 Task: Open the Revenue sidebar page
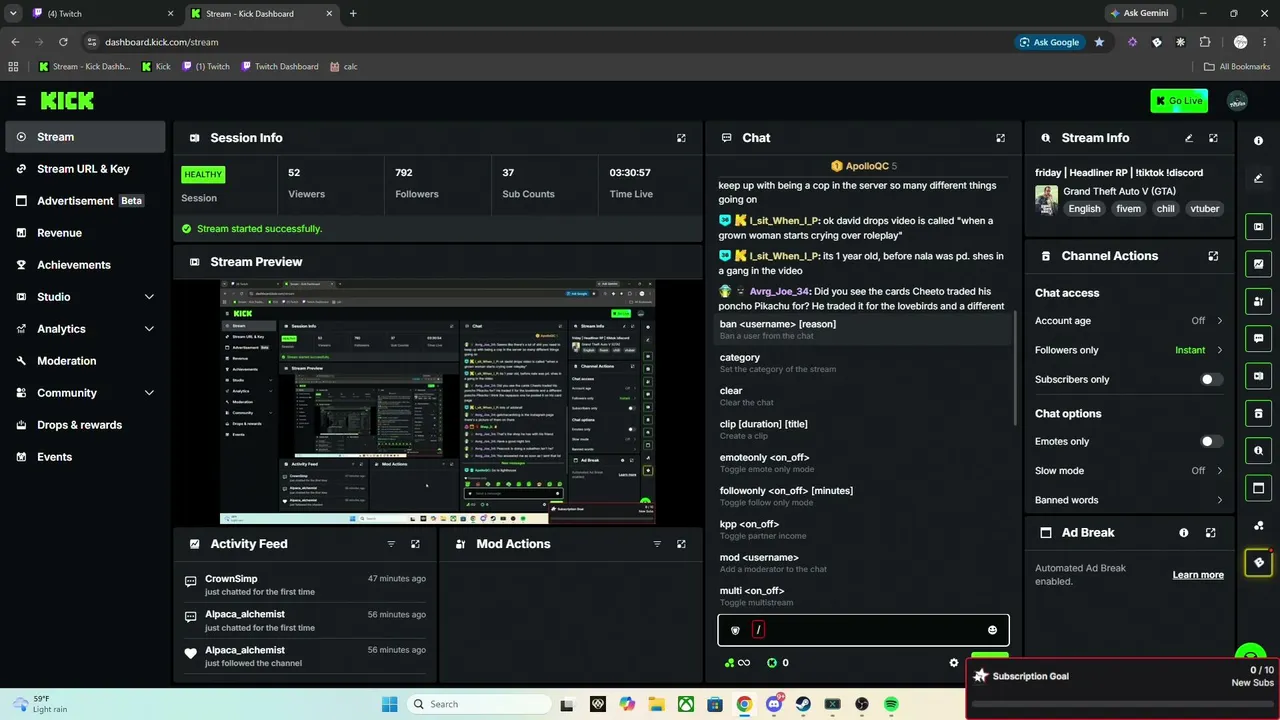[x=85, y=233]
